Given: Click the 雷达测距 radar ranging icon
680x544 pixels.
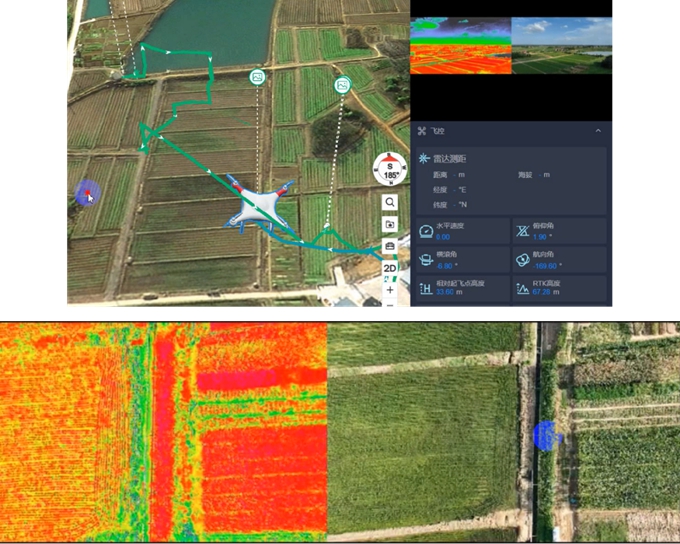Looking at the screenshot, I should point(424,159).
